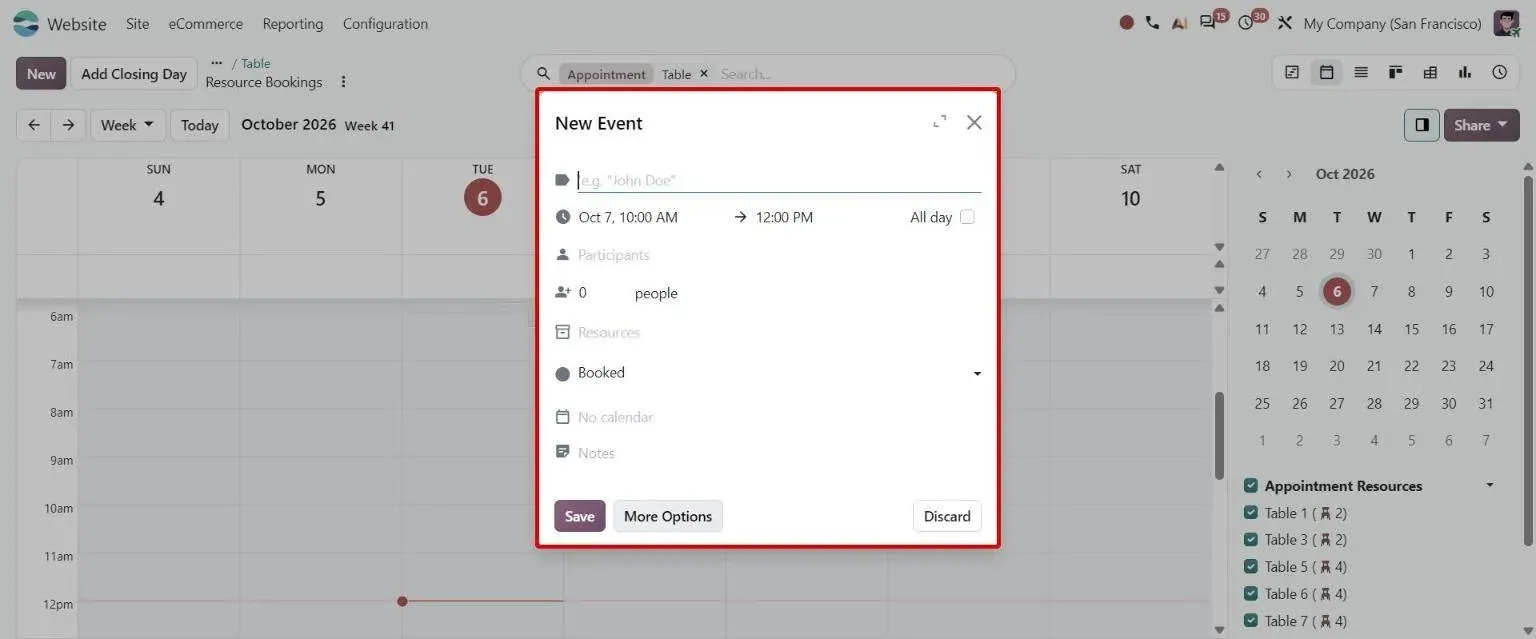Remove the Table filter facet

tap(704, 74)
